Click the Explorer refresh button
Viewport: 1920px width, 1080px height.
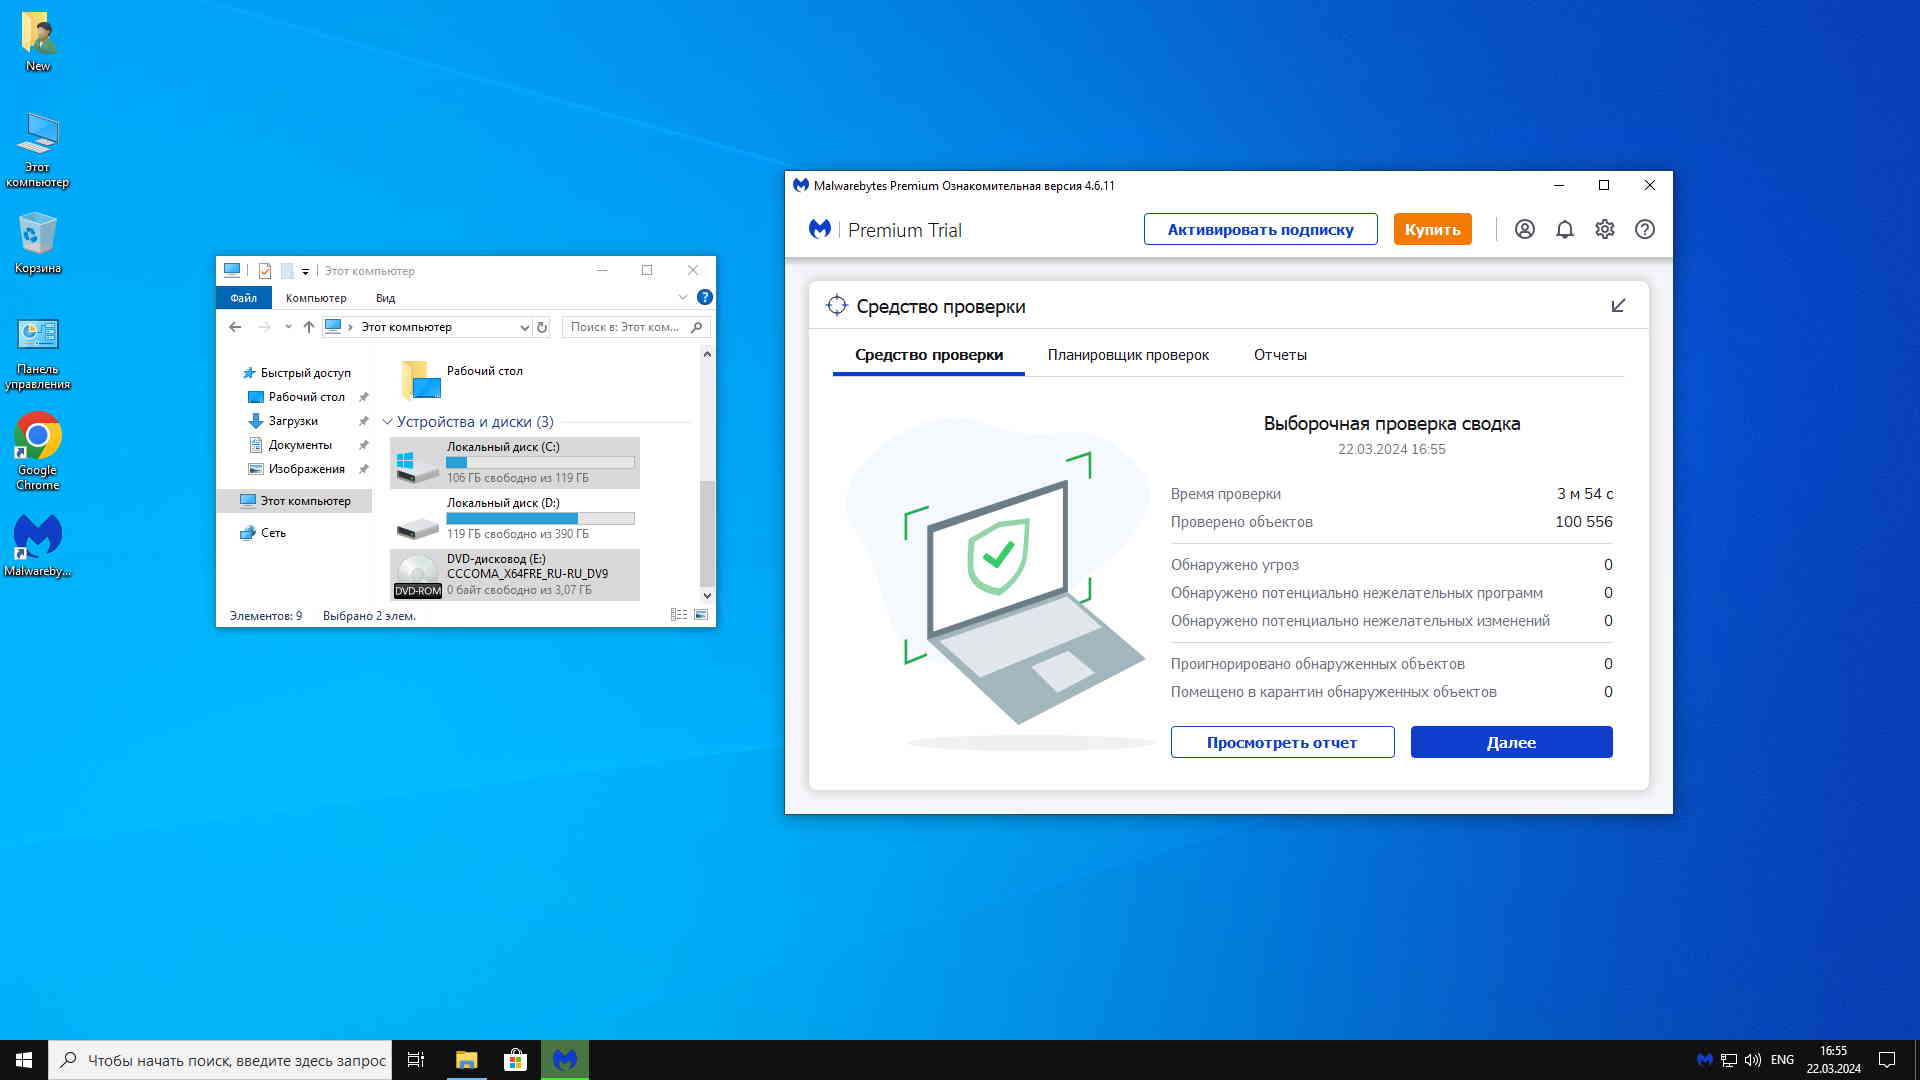coord(542,327)
